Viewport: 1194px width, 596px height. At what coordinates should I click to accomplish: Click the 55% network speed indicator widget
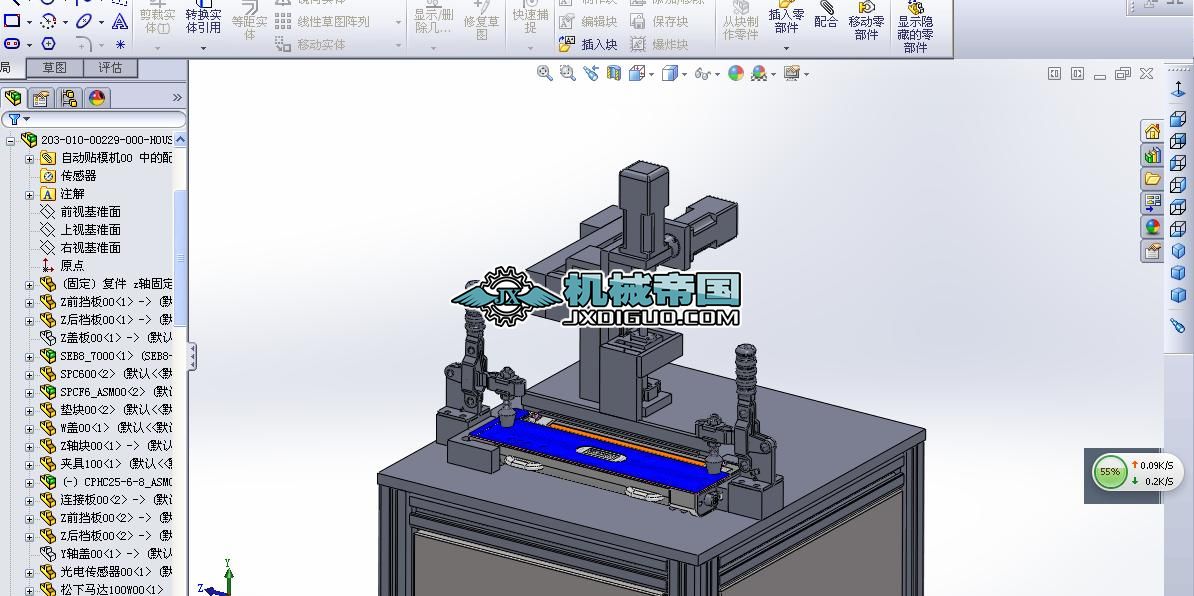tap(1109, 472)
